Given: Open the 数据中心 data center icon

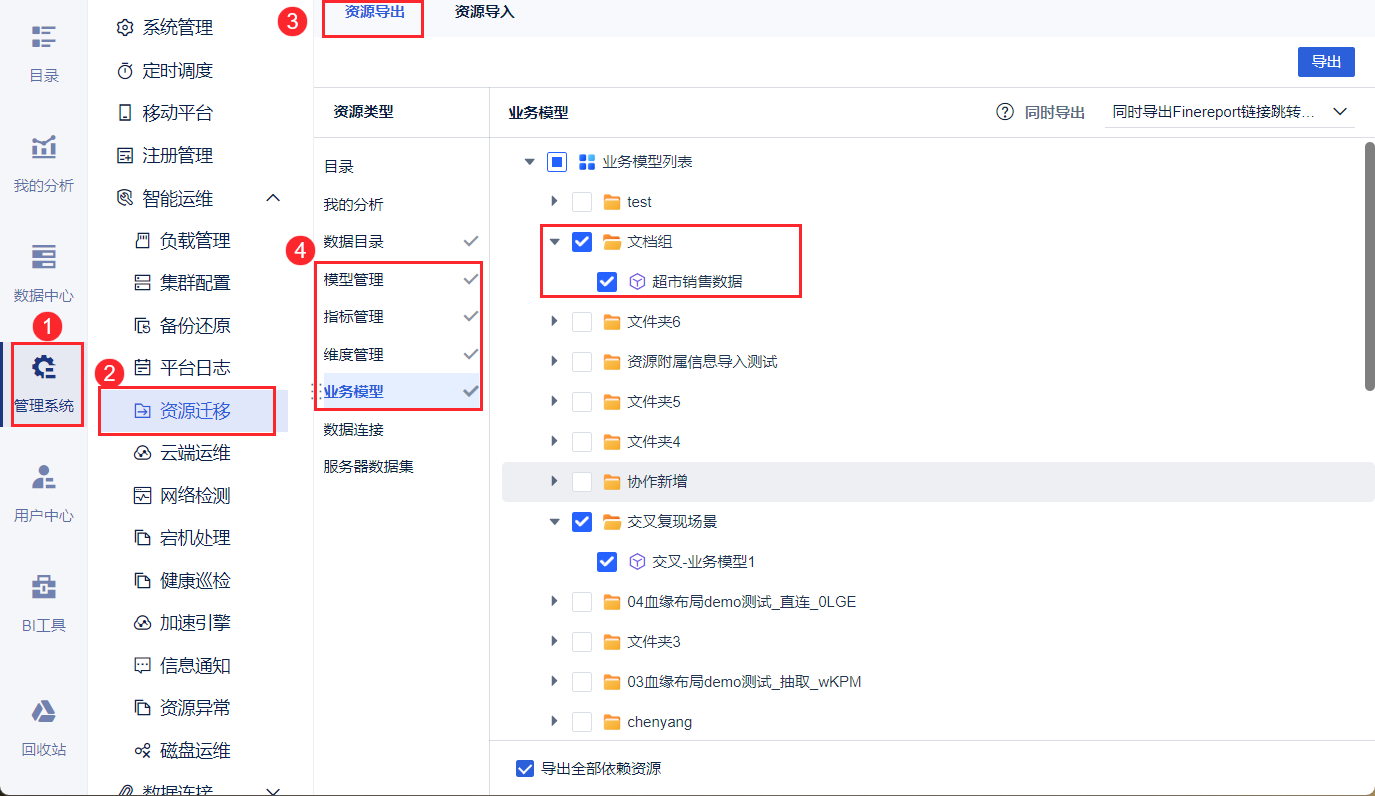Looking at the screenshot, I should click(x=43, y=257).
